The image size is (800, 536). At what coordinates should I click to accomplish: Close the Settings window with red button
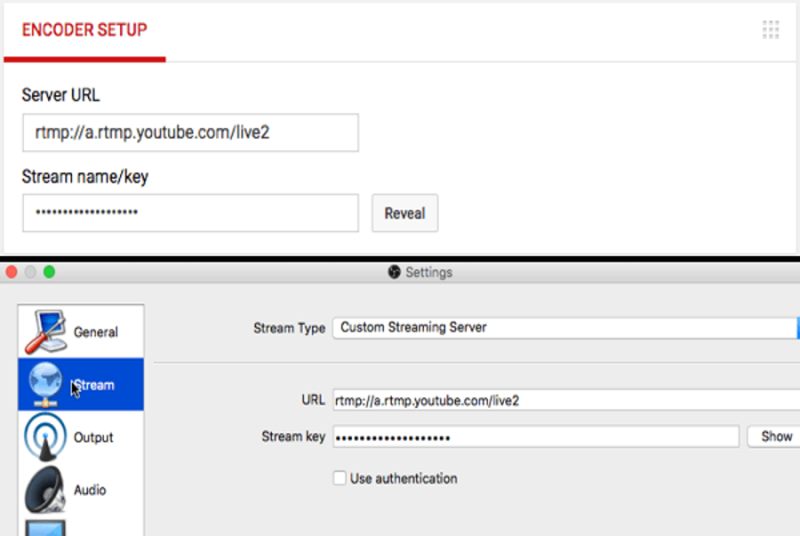tap(11, 272)
